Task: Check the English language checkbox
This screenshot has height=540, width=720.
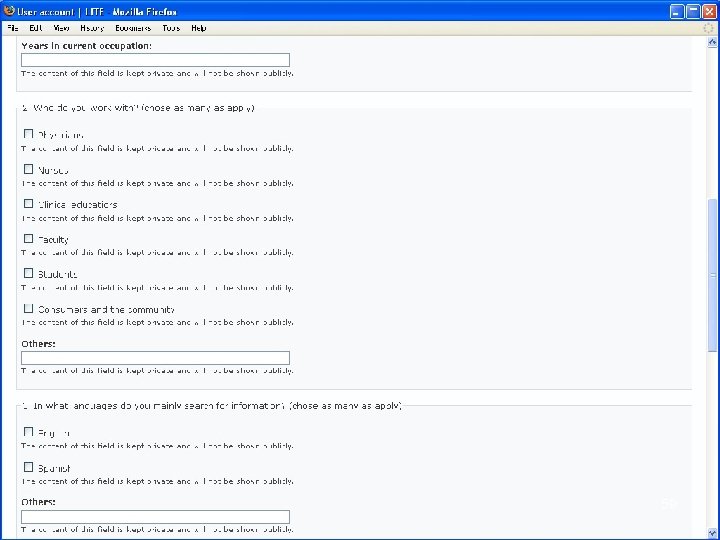Action: coord(28,432)
